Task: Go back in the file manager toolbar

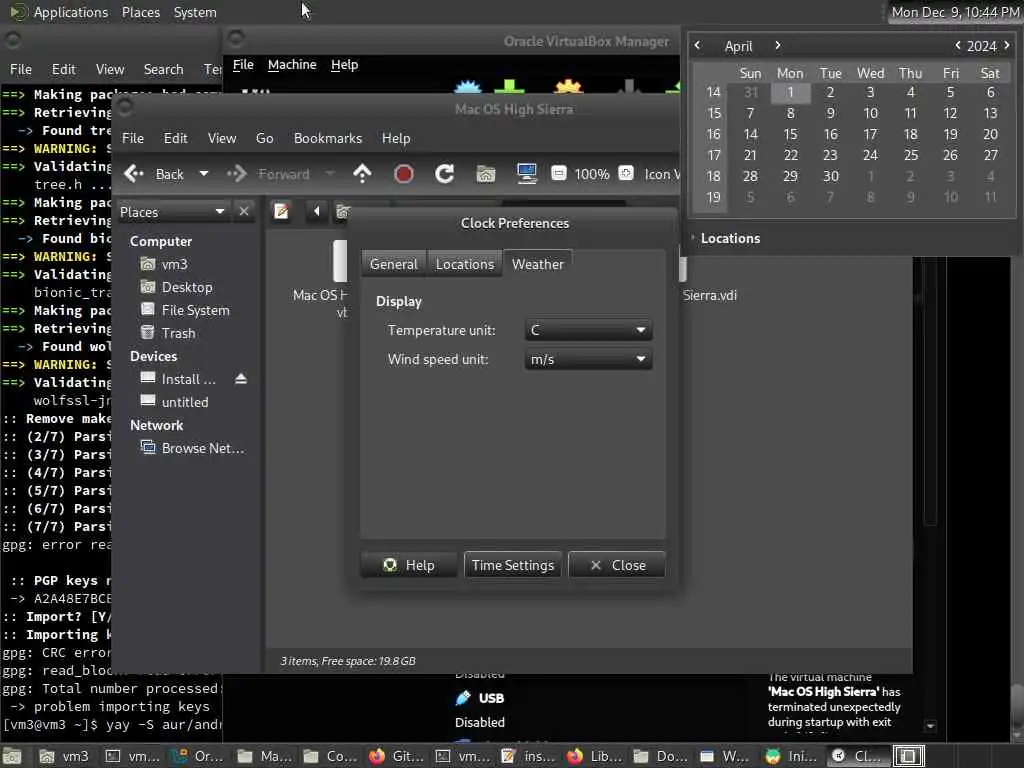Action: point(154,174)
